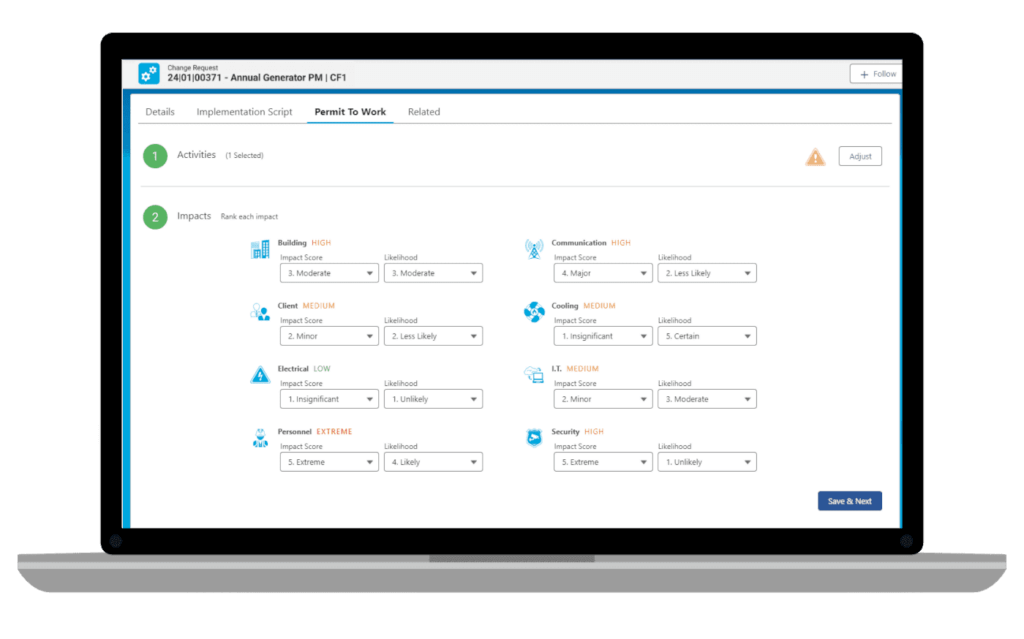Image resolution: width=1024 pixels, height=639 pixels.
Task: Select the Cooling fan icon
Action: click(x=534, y=312)
